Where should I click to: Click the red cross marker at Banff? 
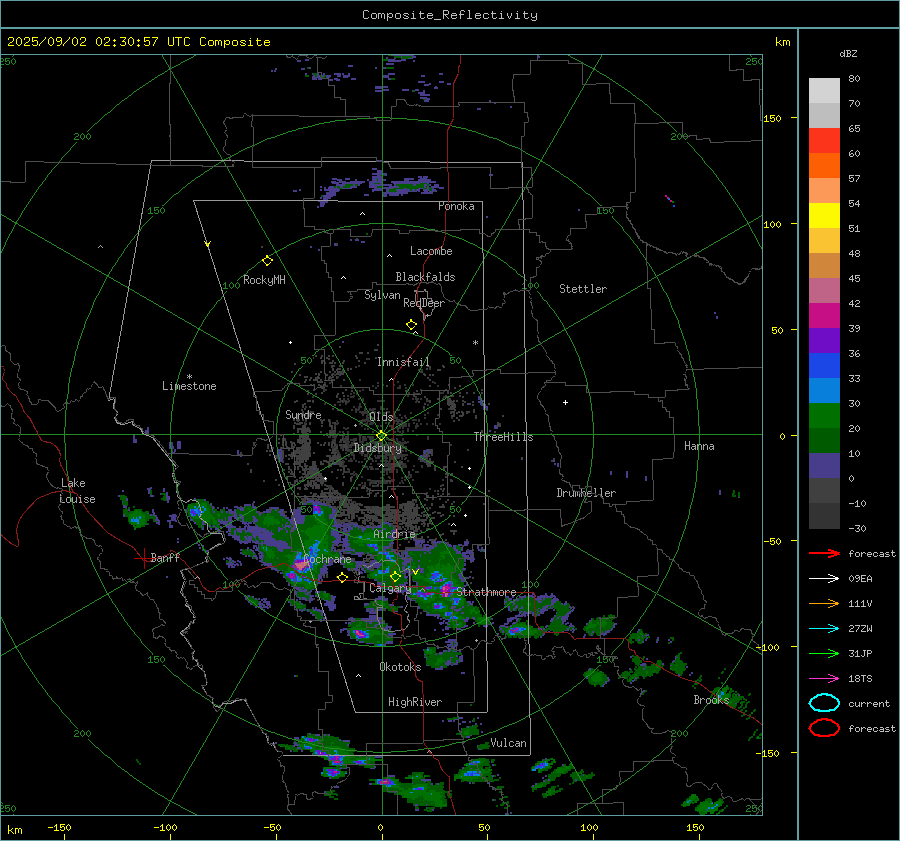coord(143,558)
